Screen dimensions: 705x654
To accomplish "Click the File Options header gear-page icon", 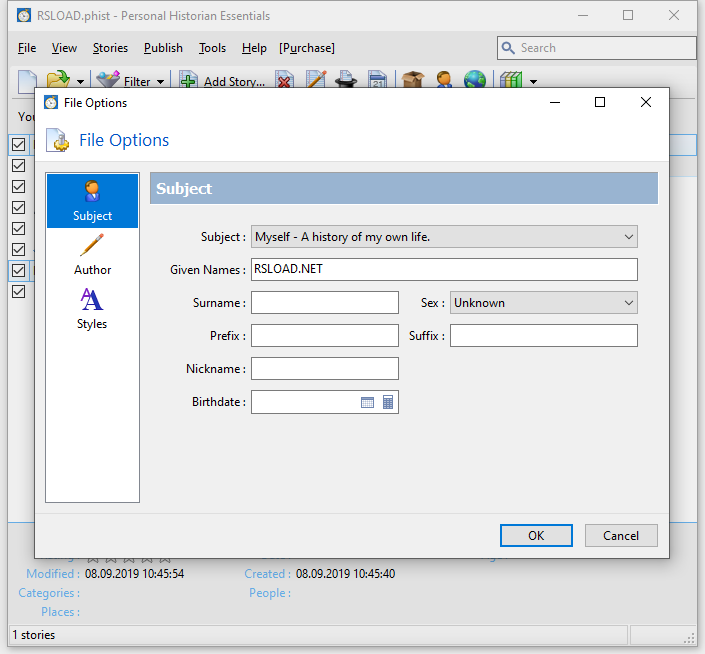I will coord(58,140).
